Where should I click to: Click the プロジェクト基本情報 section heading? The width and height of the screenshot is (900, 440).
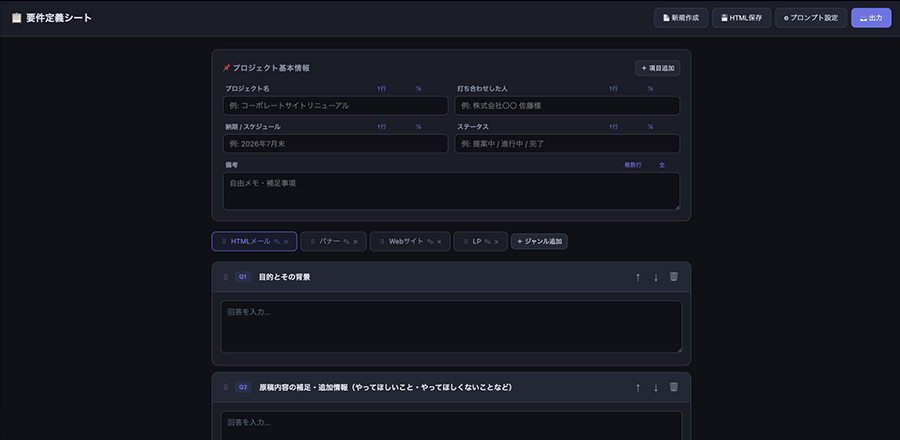pos(271,68)
